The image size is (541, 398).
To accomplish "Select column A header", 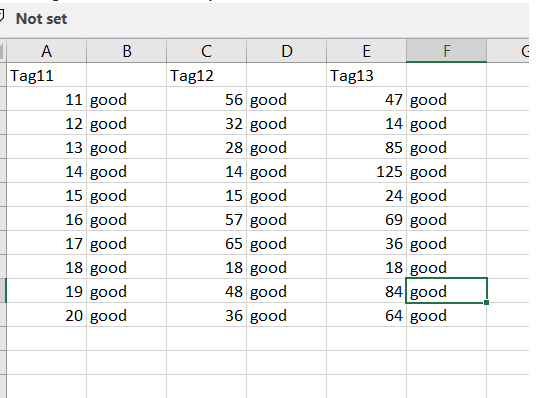I will click(x=46, y=51).
